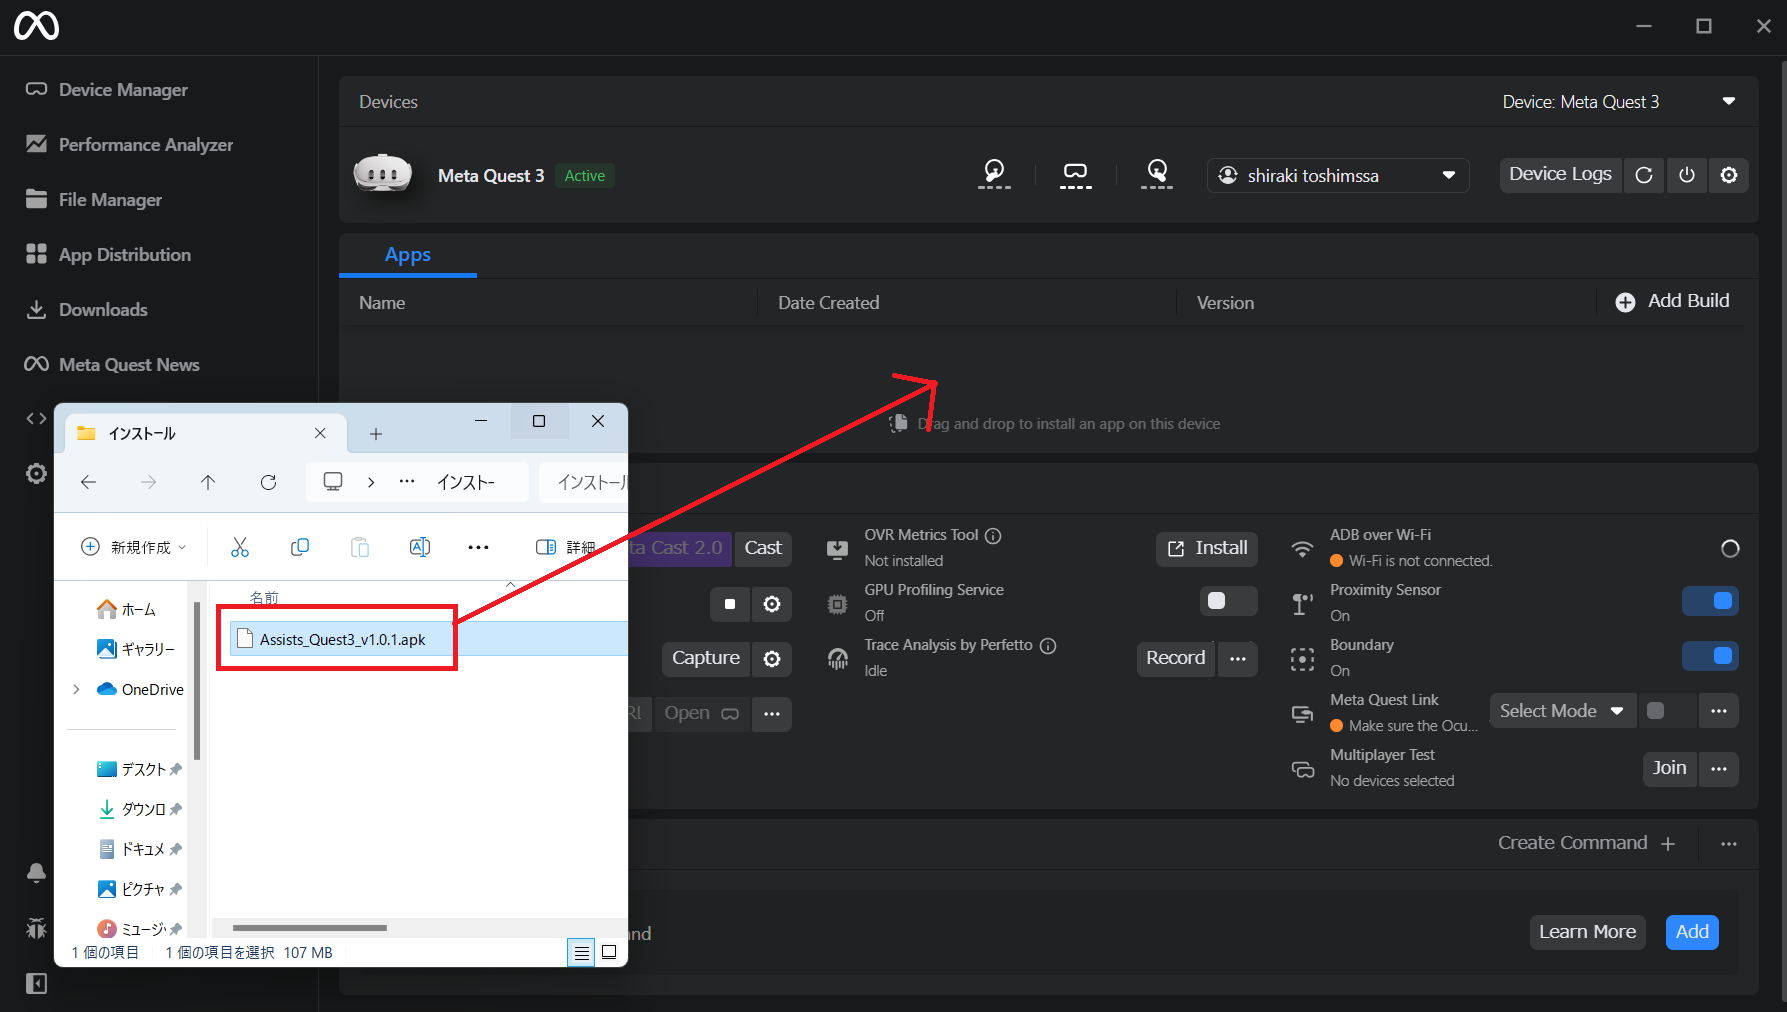This screenshot has height=1012, width=1787.
Task: Open the Select Mode dropdown
Action: coord(1561,711)
